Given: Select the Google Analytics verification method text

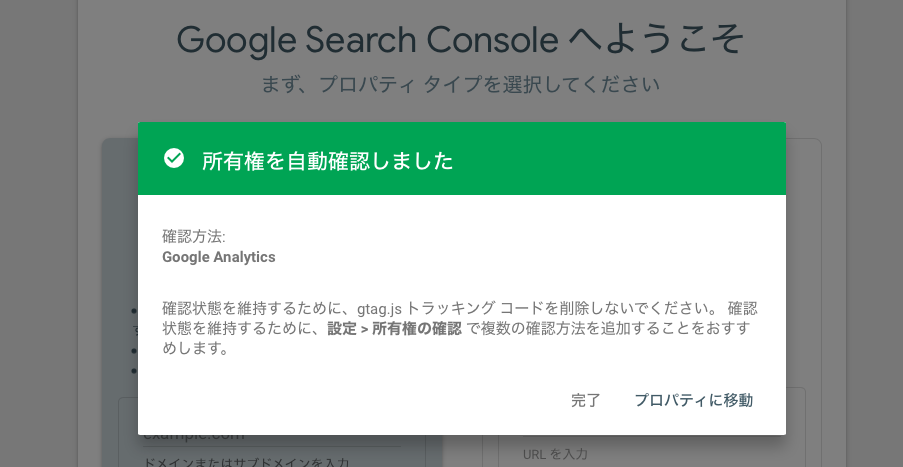Looking at the screenshot, I should (218, 257).
